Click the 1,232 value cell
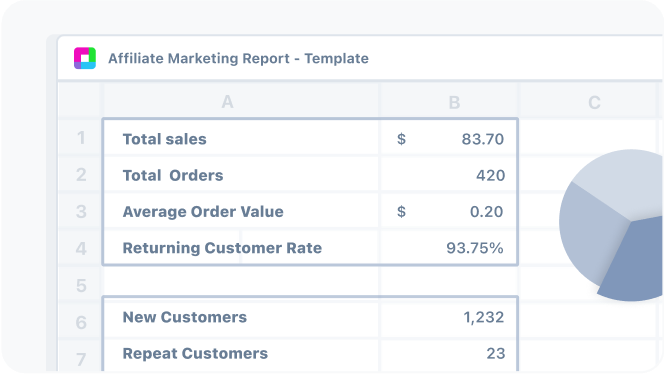 tap(448, 317)
